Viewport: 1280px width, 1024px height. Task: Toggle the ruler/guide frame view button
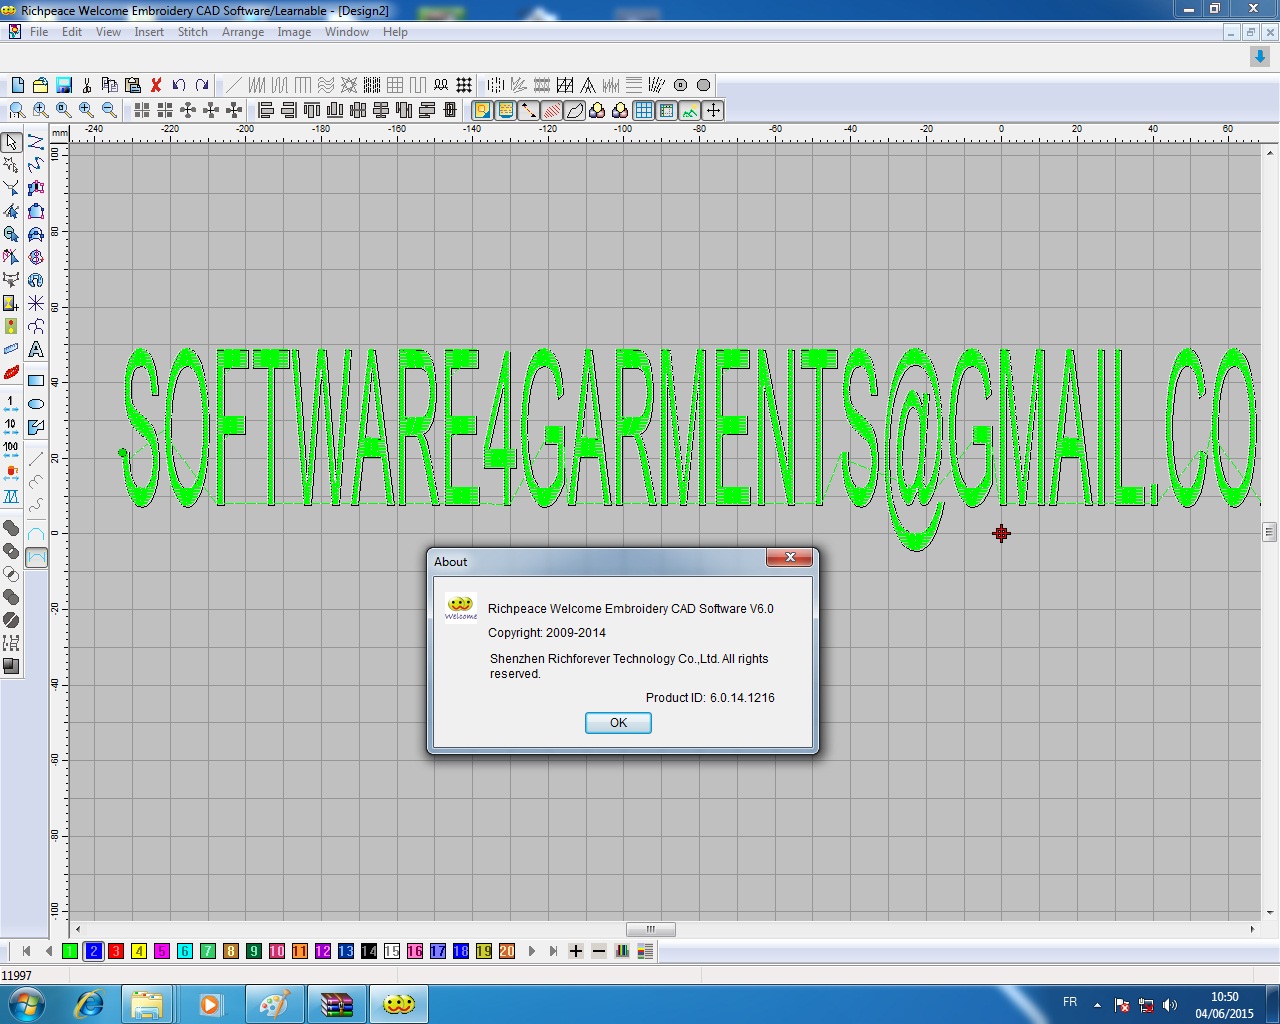point(667,110)
